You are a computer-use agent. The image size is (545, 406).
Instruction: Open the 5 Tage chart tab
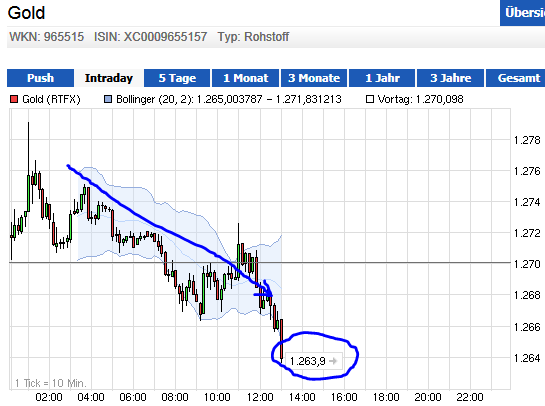pos(177,78)
